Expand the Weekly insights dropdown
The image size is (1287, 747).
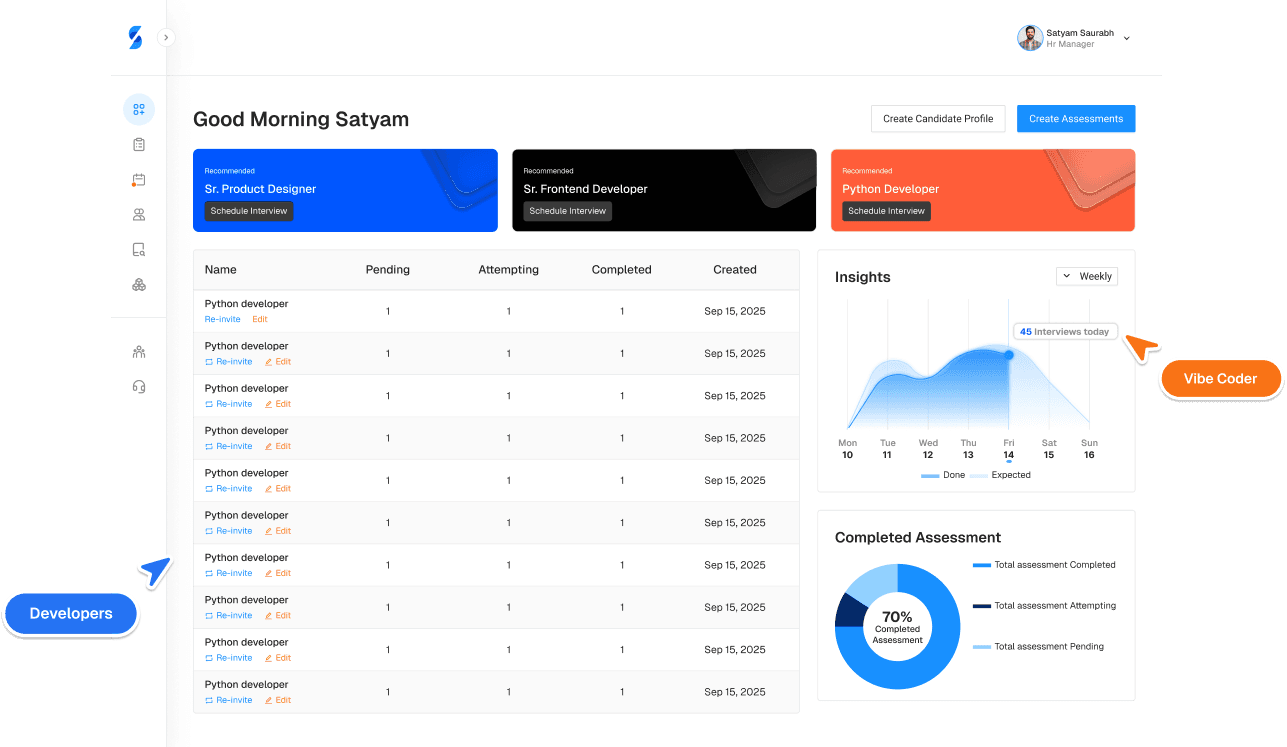click(1086, 276)
